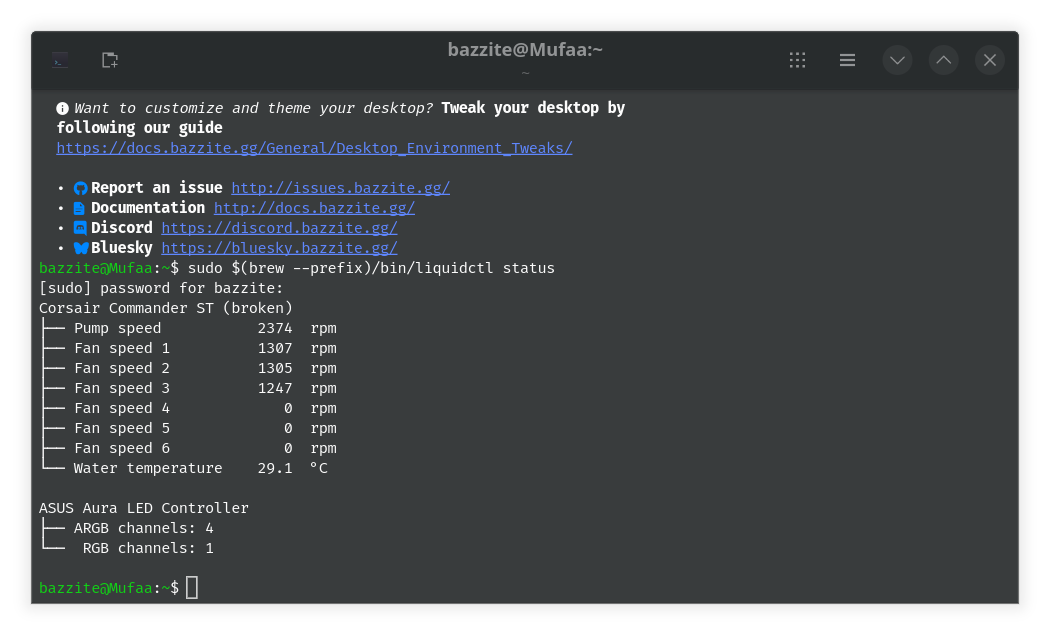Open a new terminal tab
The image size is (1050, 635).
[x=110, y=60]
